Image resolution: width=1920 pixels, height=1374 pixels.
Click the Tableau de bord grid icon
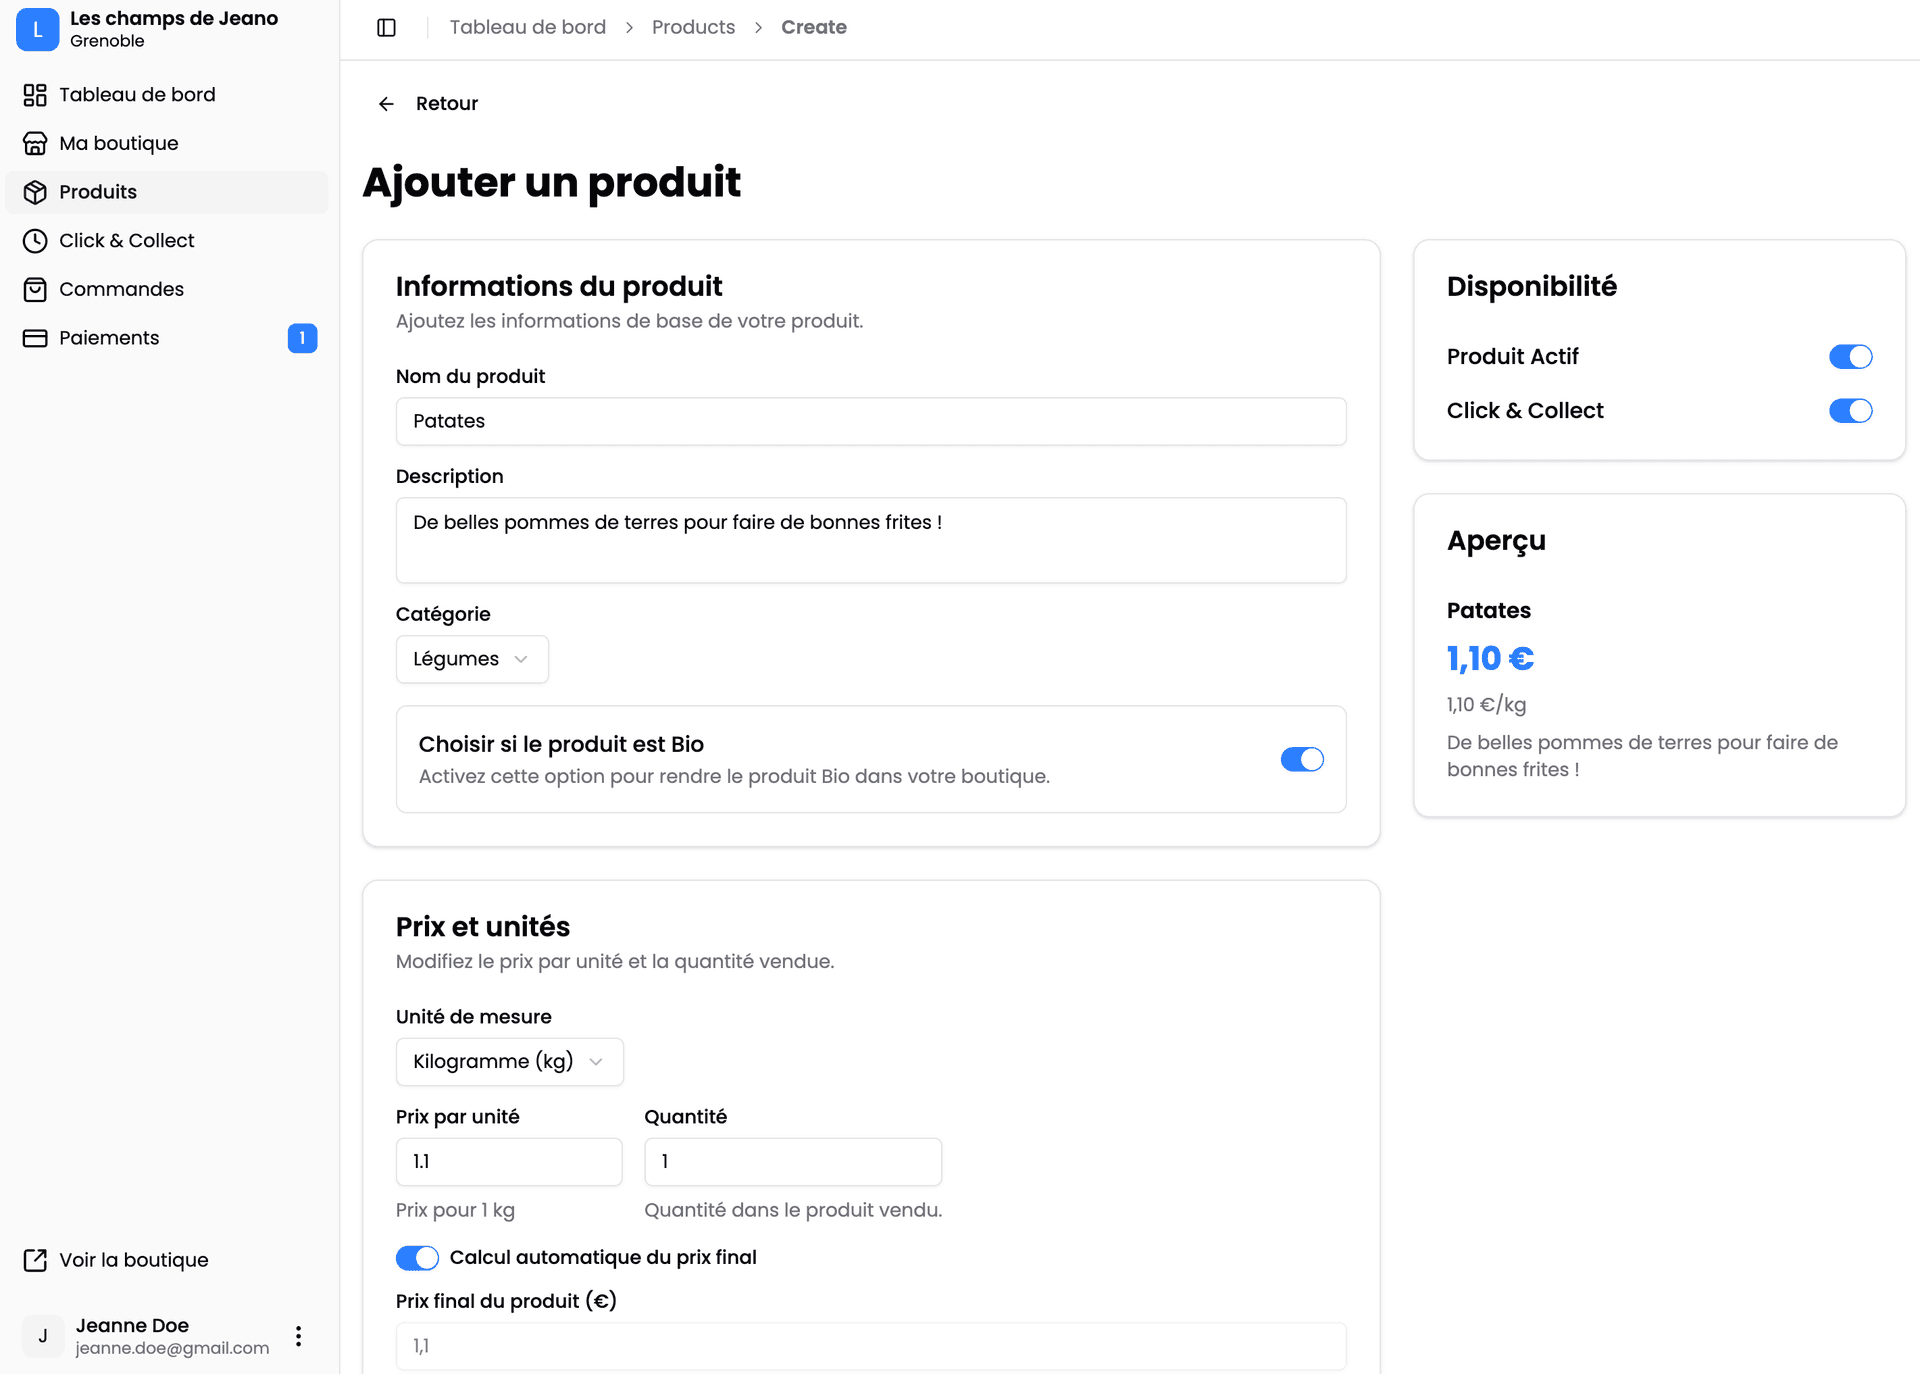click(35, 95)
